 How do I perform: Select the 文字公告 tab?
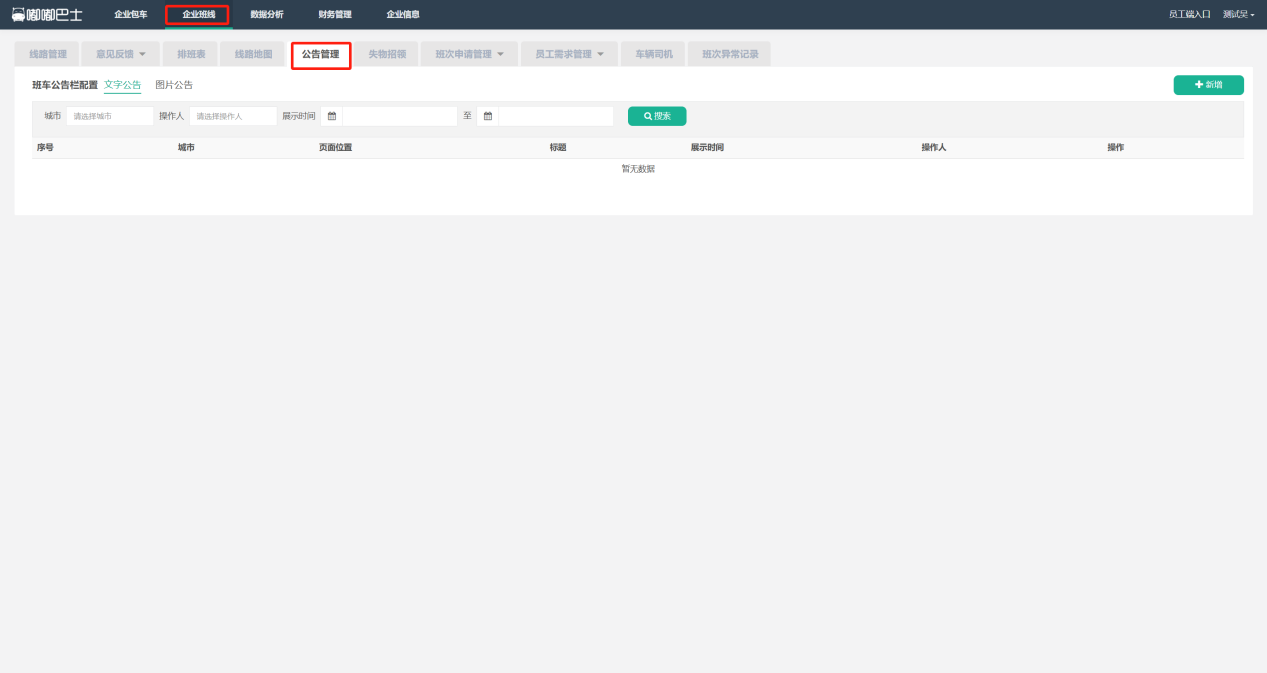(122, 85)
